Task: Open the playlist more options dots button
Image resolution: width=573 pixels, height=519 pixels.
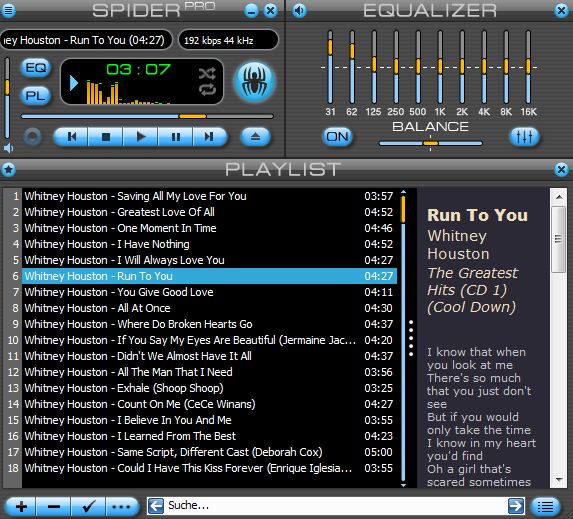Action: (121, 507)
